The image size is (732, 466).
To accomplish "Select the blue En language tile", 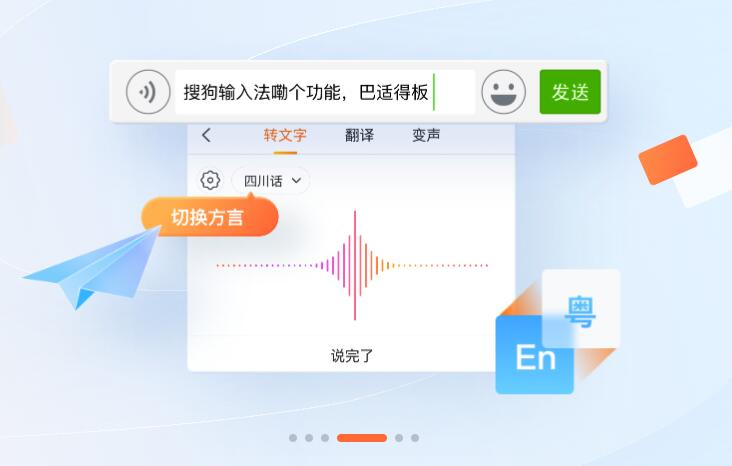I will tap(535, 355).
